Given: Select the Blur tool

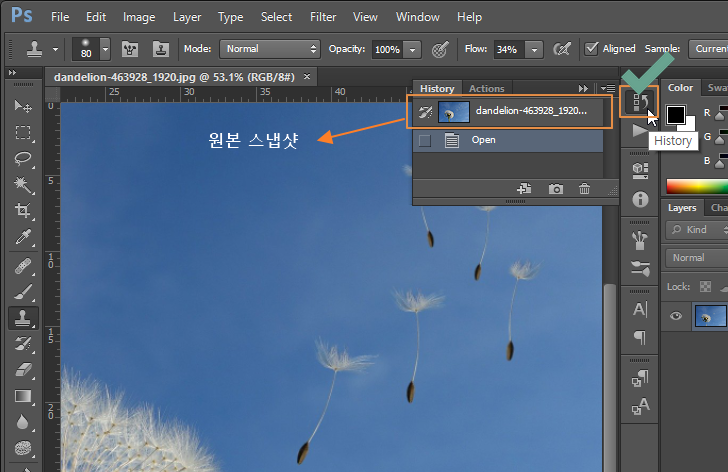Looking at the screenshot, I should click(22, 422).
